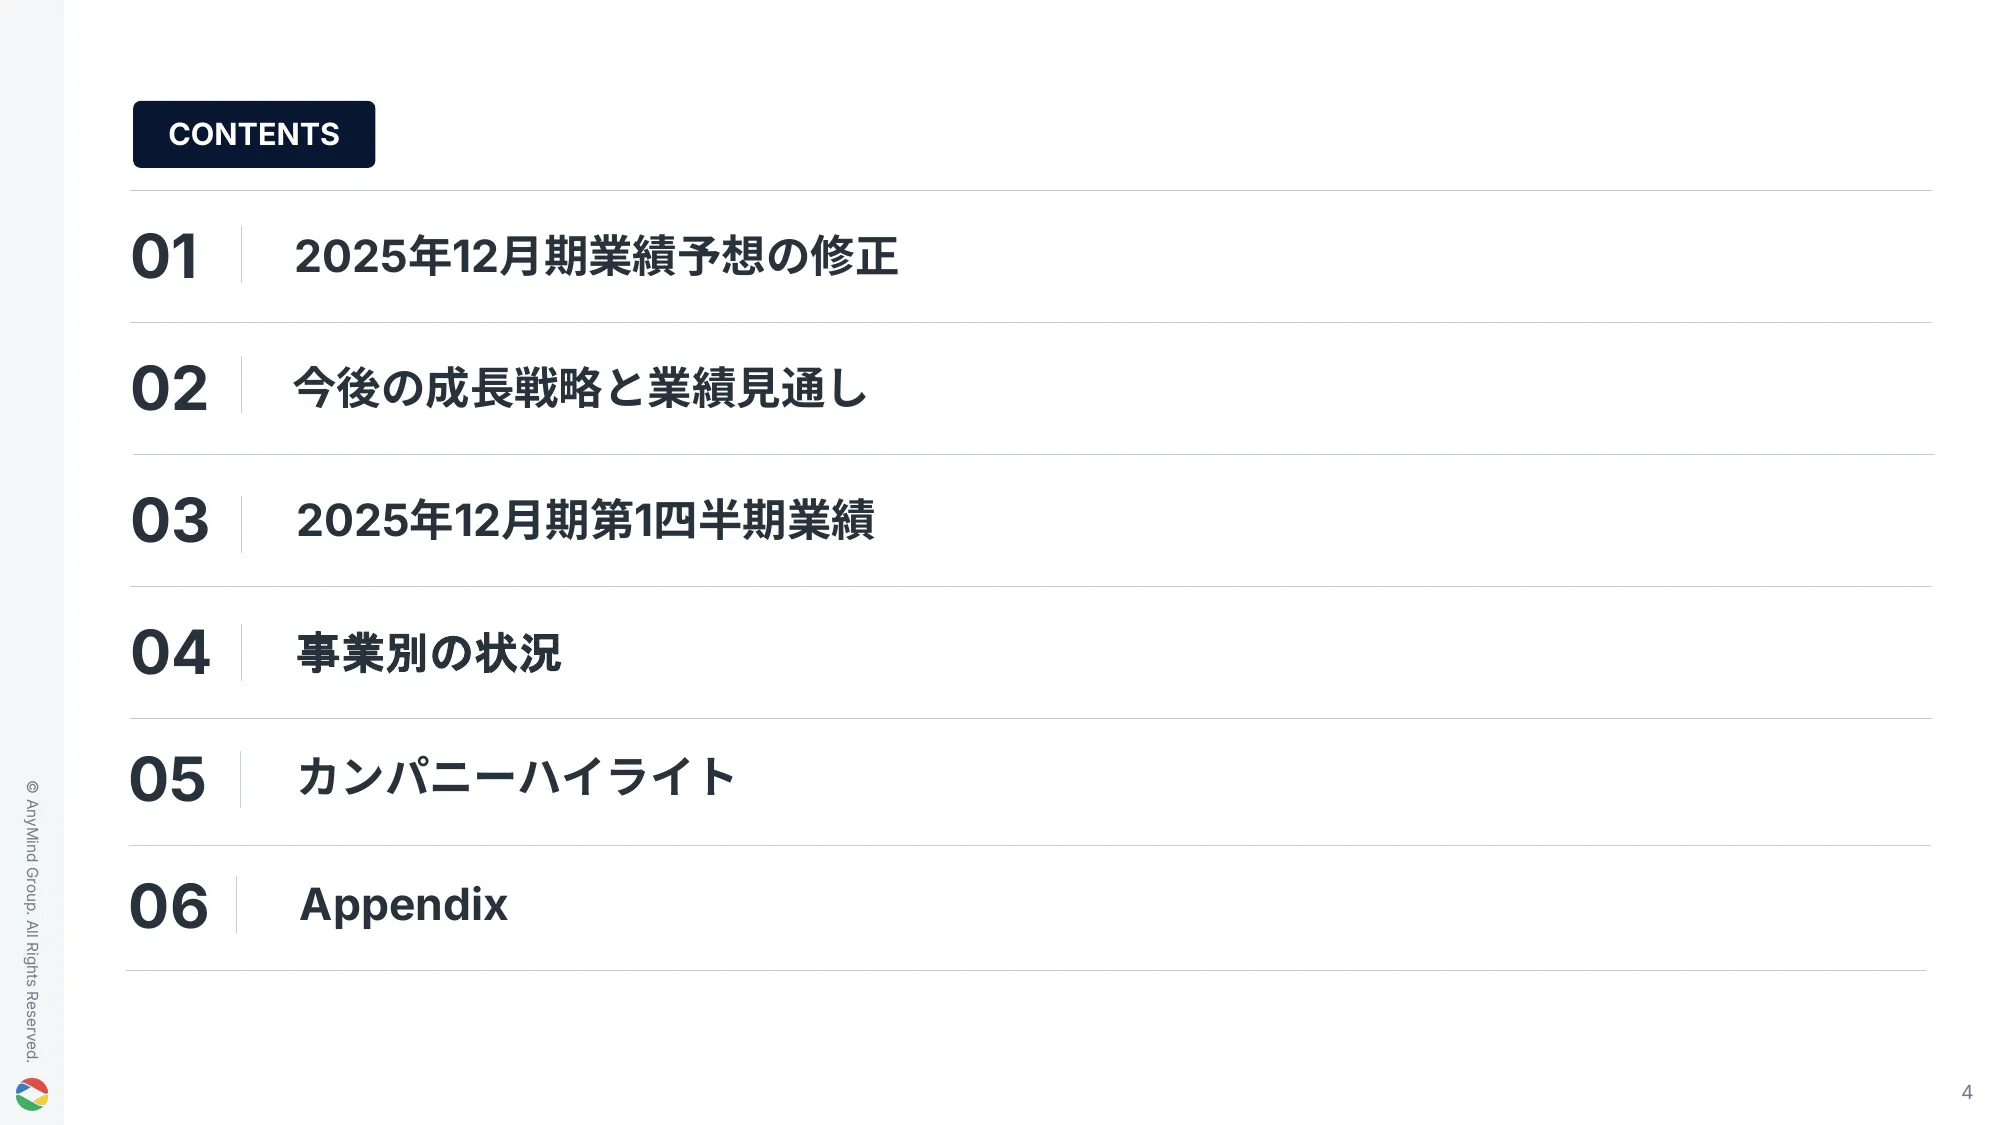Select section number 04
2000x1125 pixels.
point(170,653)
